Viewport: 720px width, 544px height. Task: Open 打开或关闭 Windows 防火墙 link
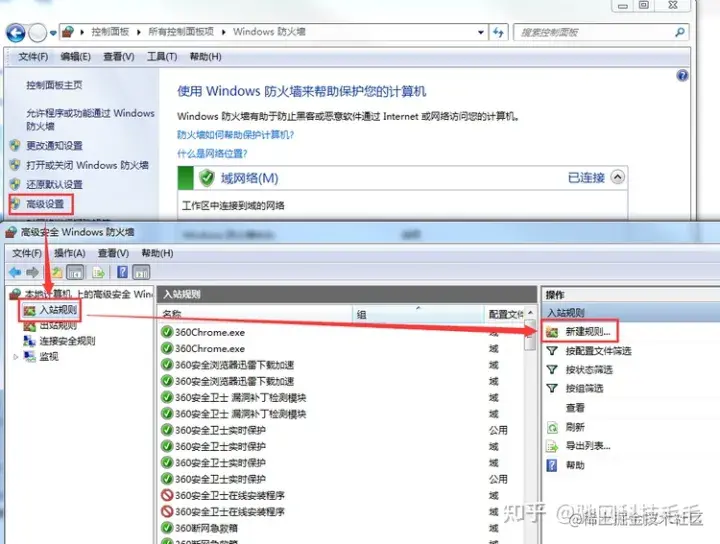87,165
